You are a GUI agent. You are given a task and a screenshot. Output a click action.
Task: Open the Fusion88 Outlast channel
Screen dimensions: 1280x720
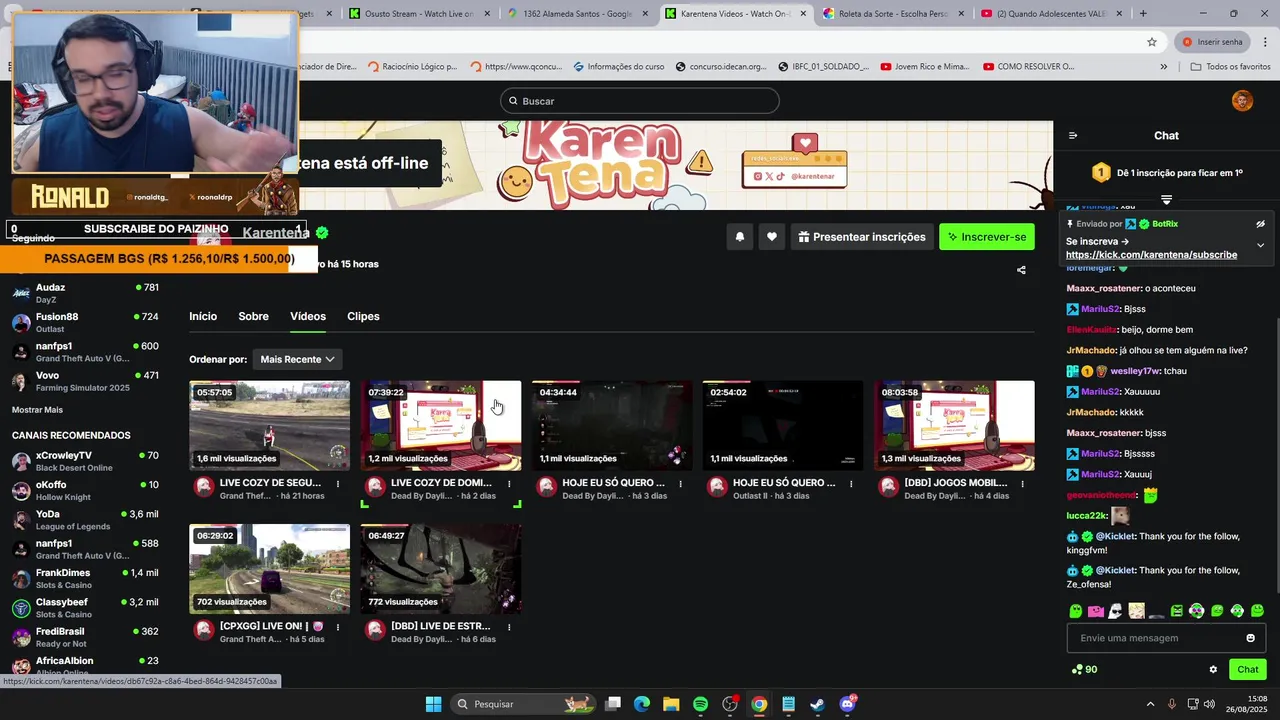[85, 322]
